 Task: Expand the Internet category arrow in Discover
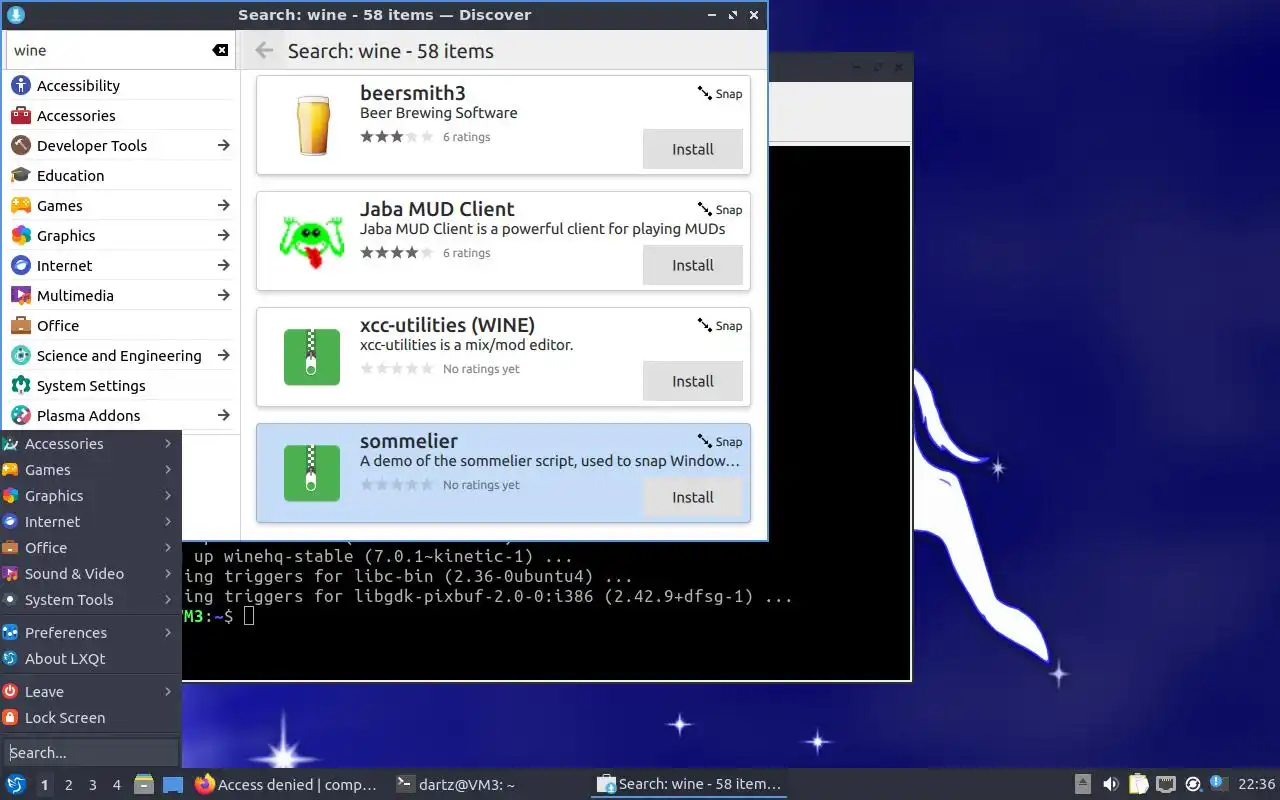pyautogui.click(x=223, y=266)
